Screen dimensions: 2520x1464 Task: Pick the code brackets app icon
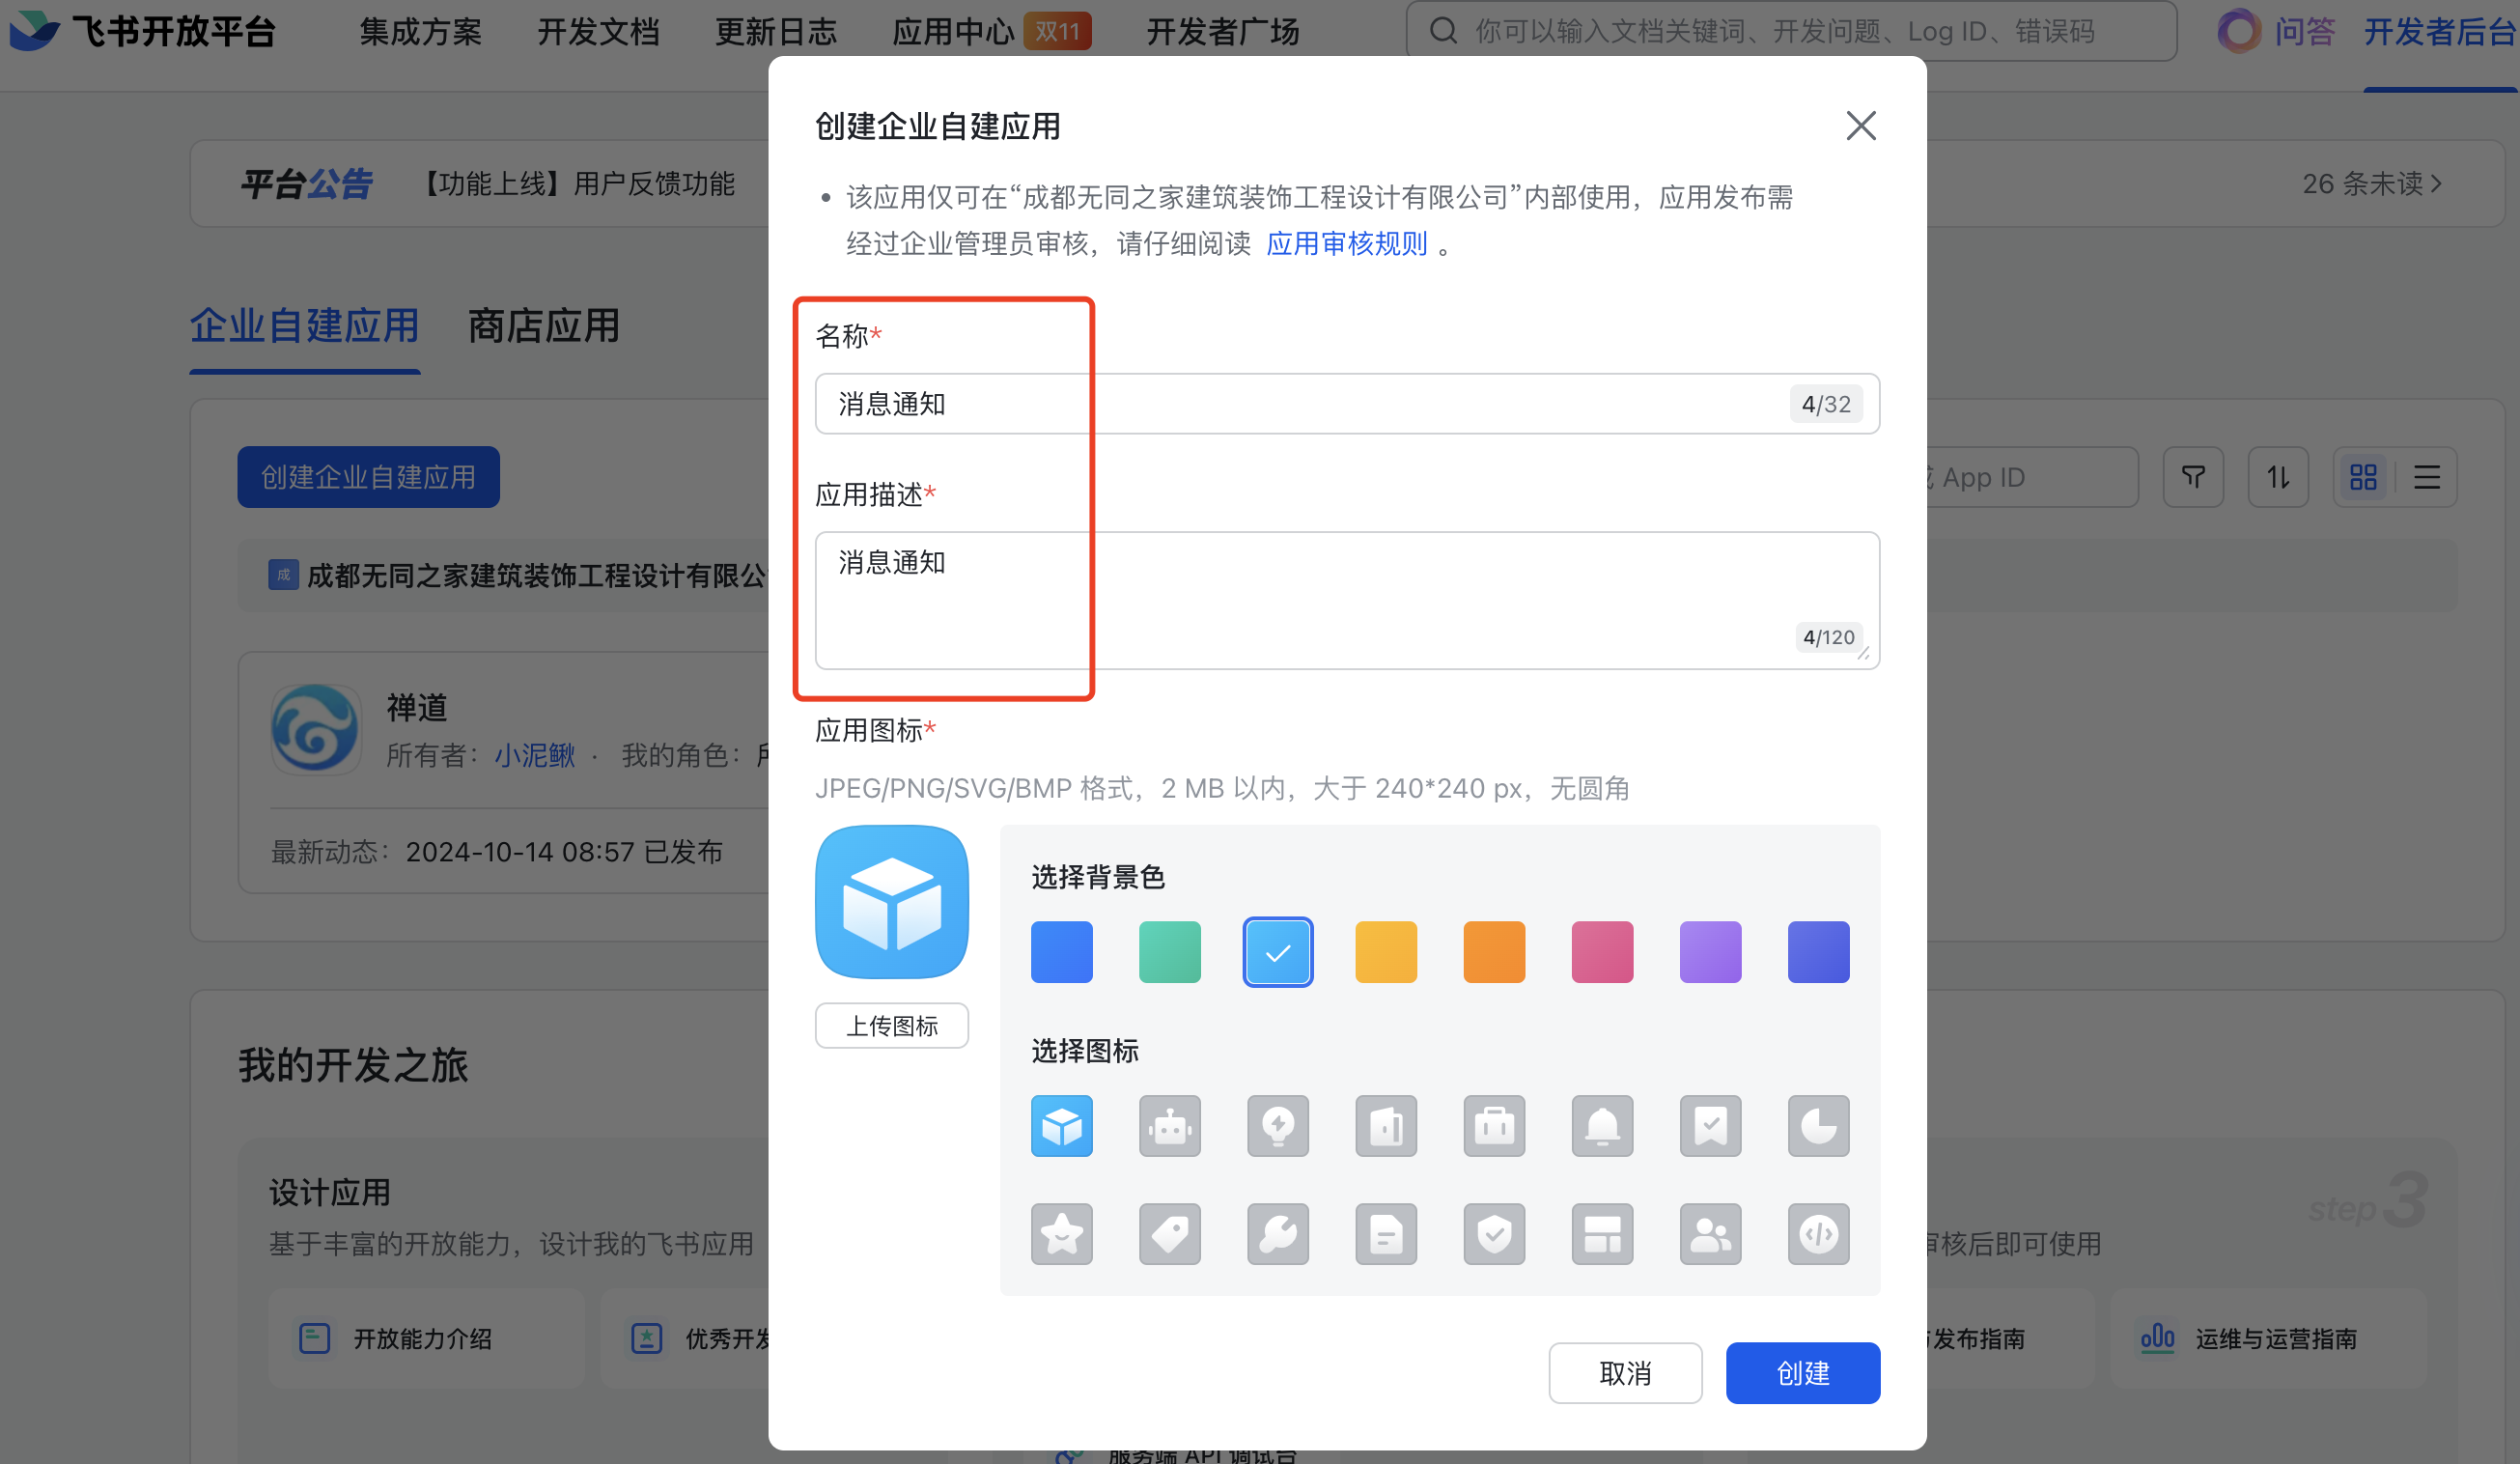pyautogui.click(x=1818, y=1234)
